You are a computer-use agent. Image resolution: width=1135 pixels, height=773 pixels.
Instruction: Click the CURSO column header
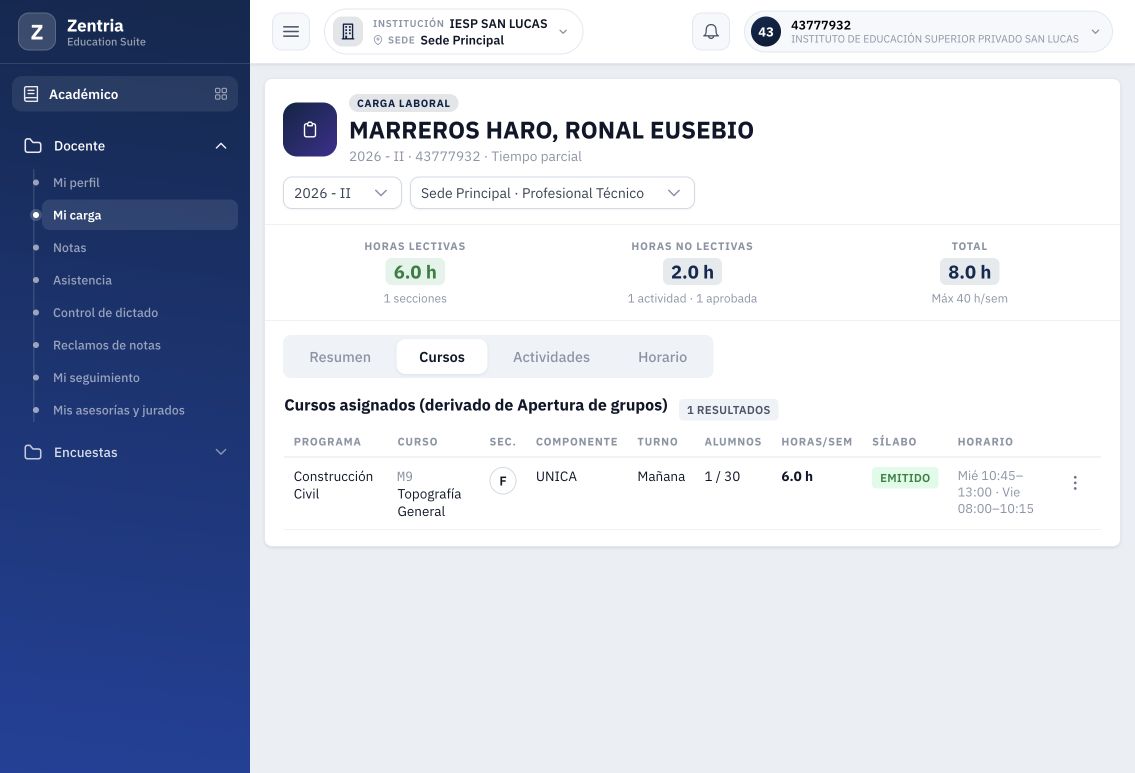point(418,442)
